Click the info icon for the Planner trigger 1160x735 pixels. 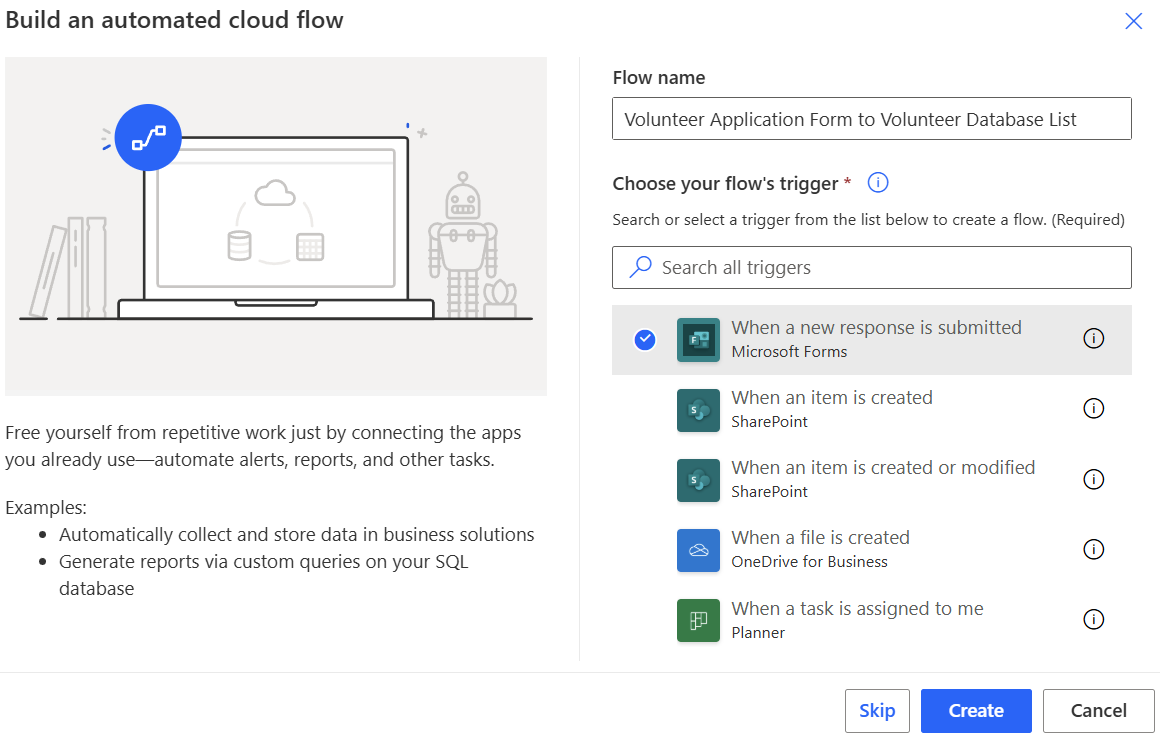pyautogui.click(x=1093, y=620)
